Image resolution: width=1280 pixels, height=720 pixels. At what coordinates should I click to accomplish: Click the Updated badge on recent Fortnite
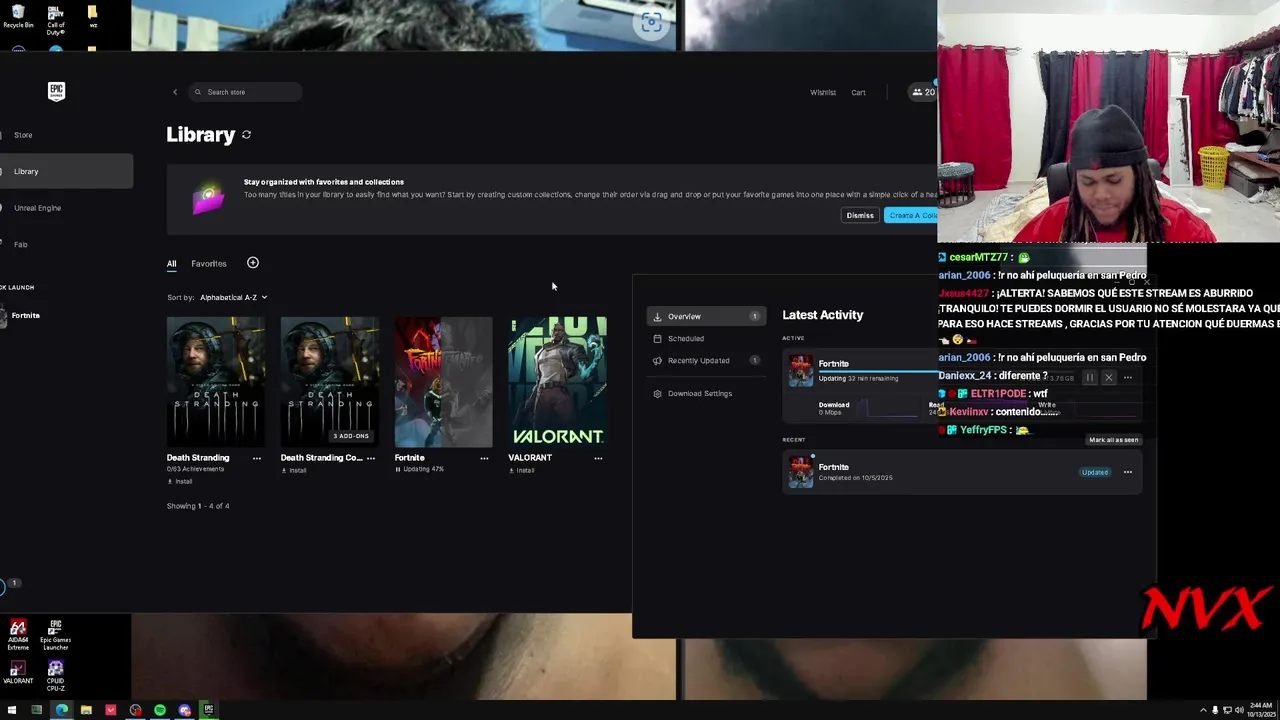tap(1095, 472)
